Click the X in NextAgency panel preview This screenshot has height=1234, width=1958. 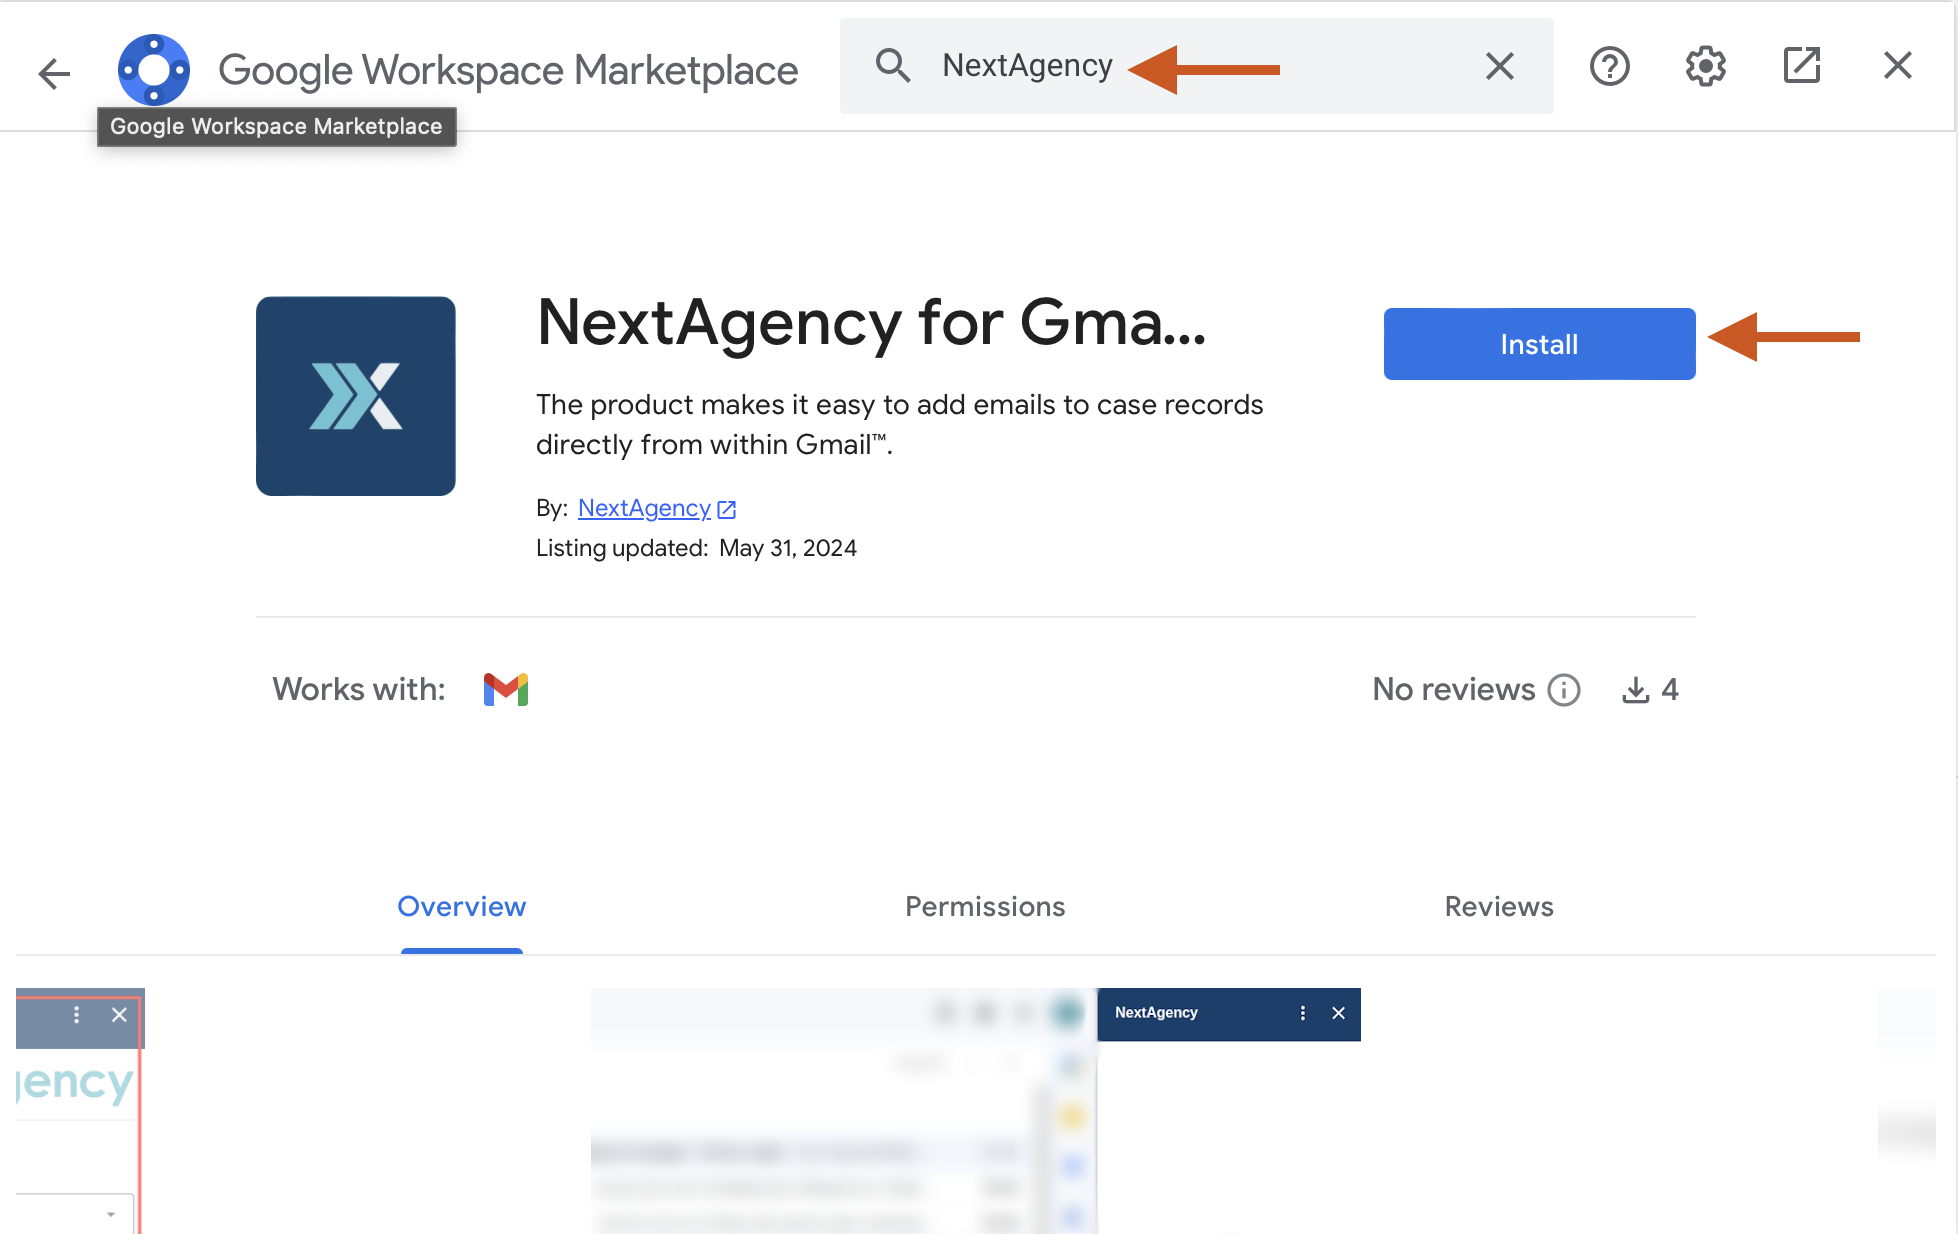click(1338, 1013)
